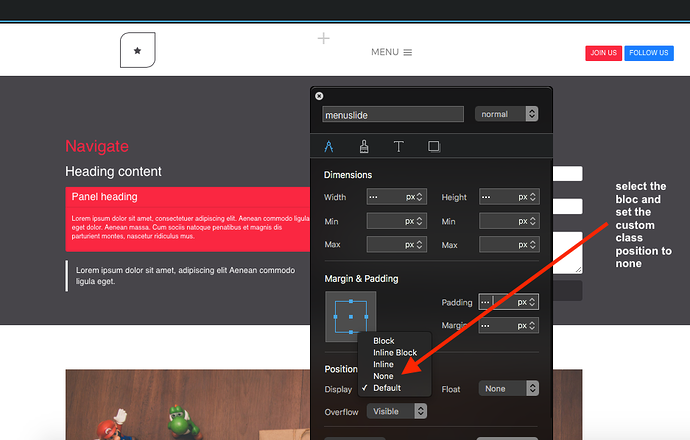
Task: Open the Float None dropdown
Action: (508, 388)
